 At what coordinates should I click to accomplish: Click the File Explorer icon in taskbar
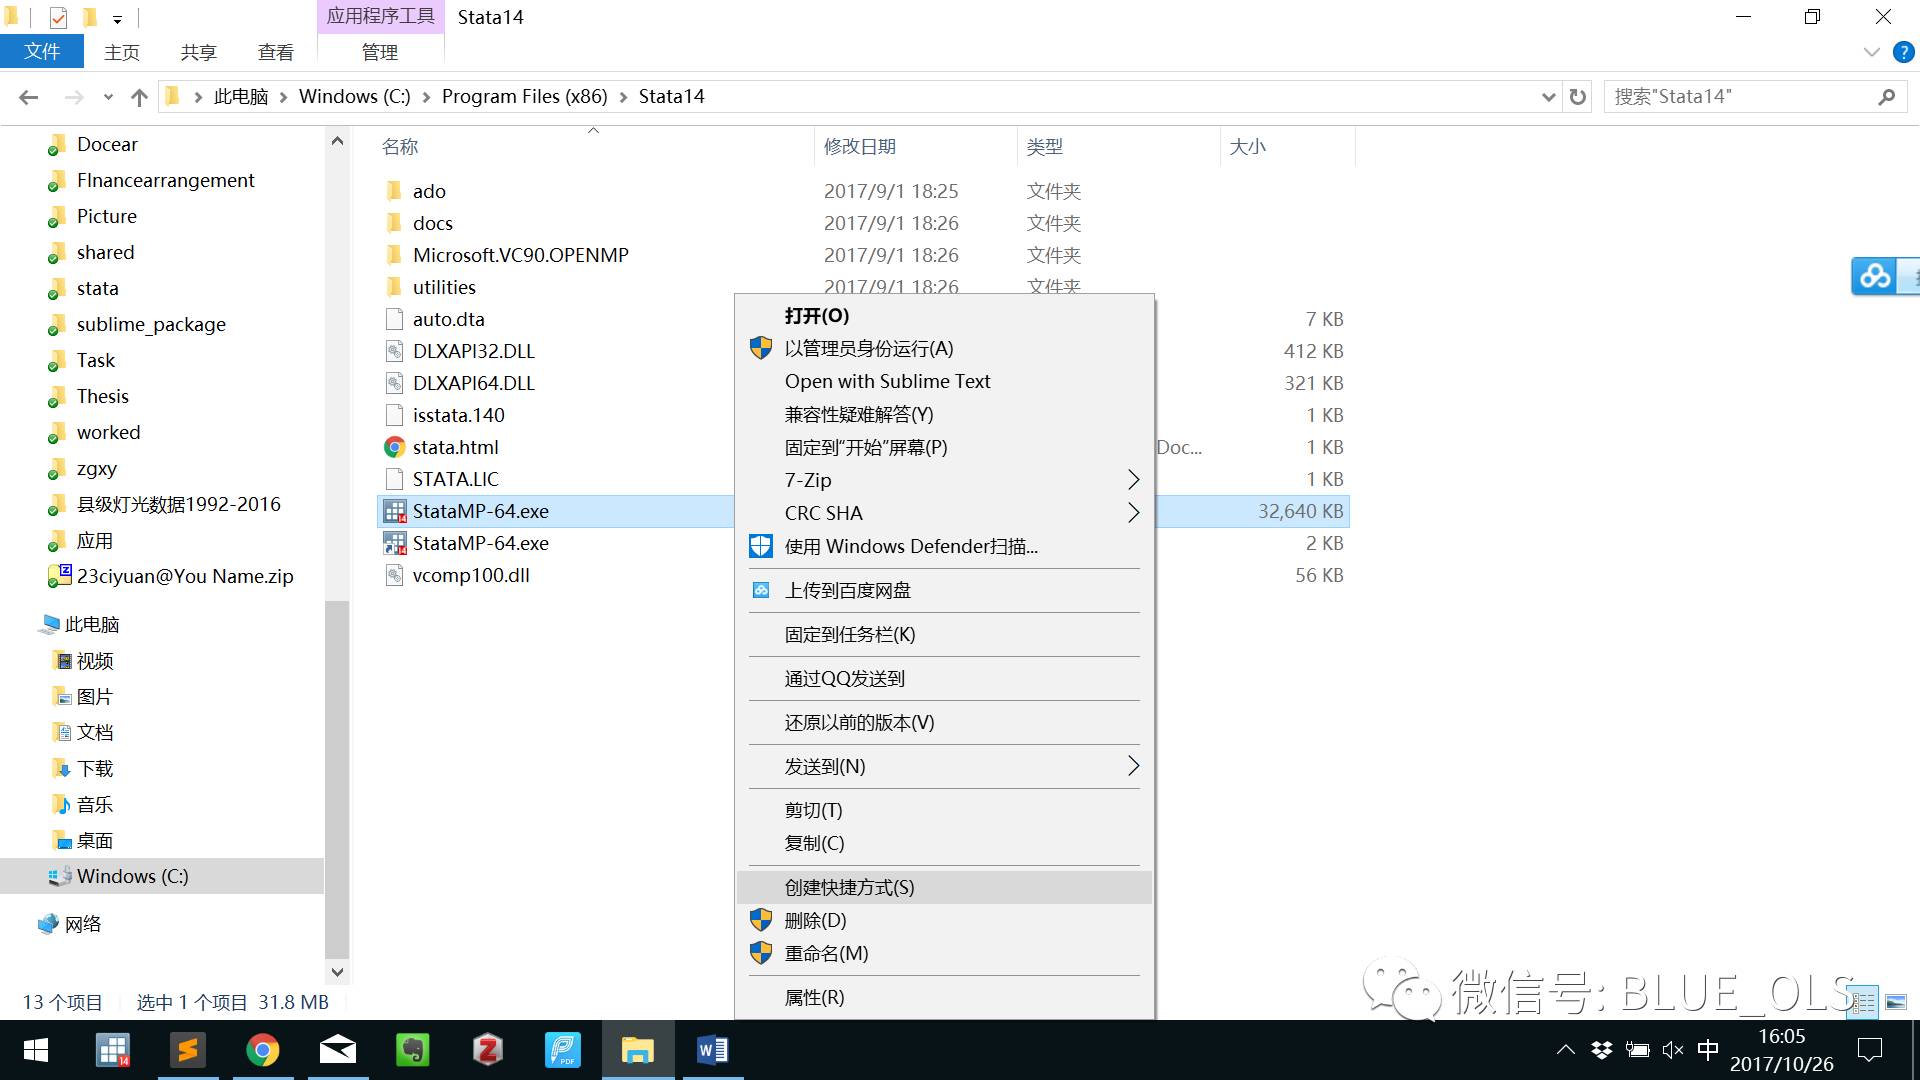[638, 1050]
